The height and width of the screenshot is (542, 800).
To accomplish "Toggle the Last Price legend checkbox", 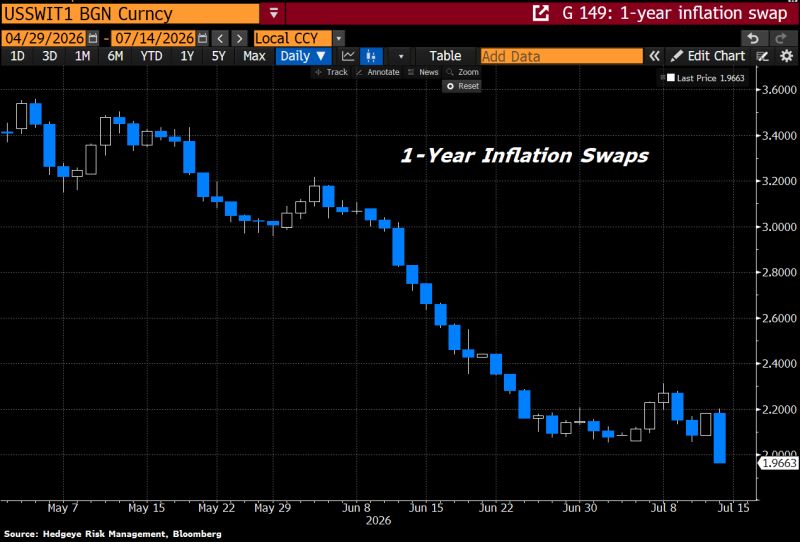I will point(671,78).
